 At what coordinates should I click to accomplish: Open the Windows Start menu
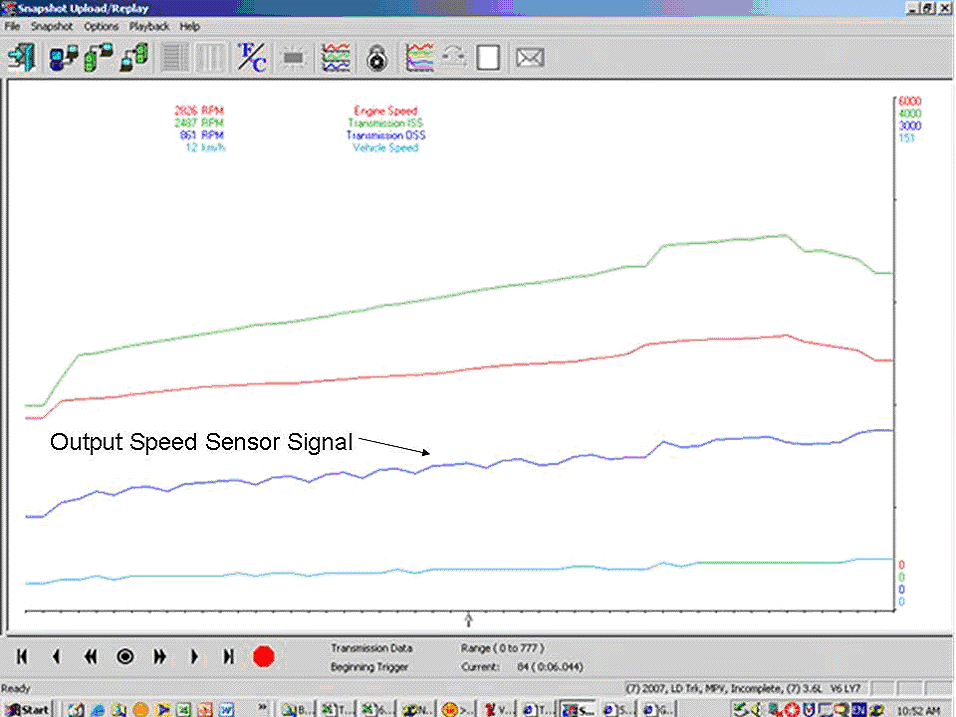(x=29, y=709)
